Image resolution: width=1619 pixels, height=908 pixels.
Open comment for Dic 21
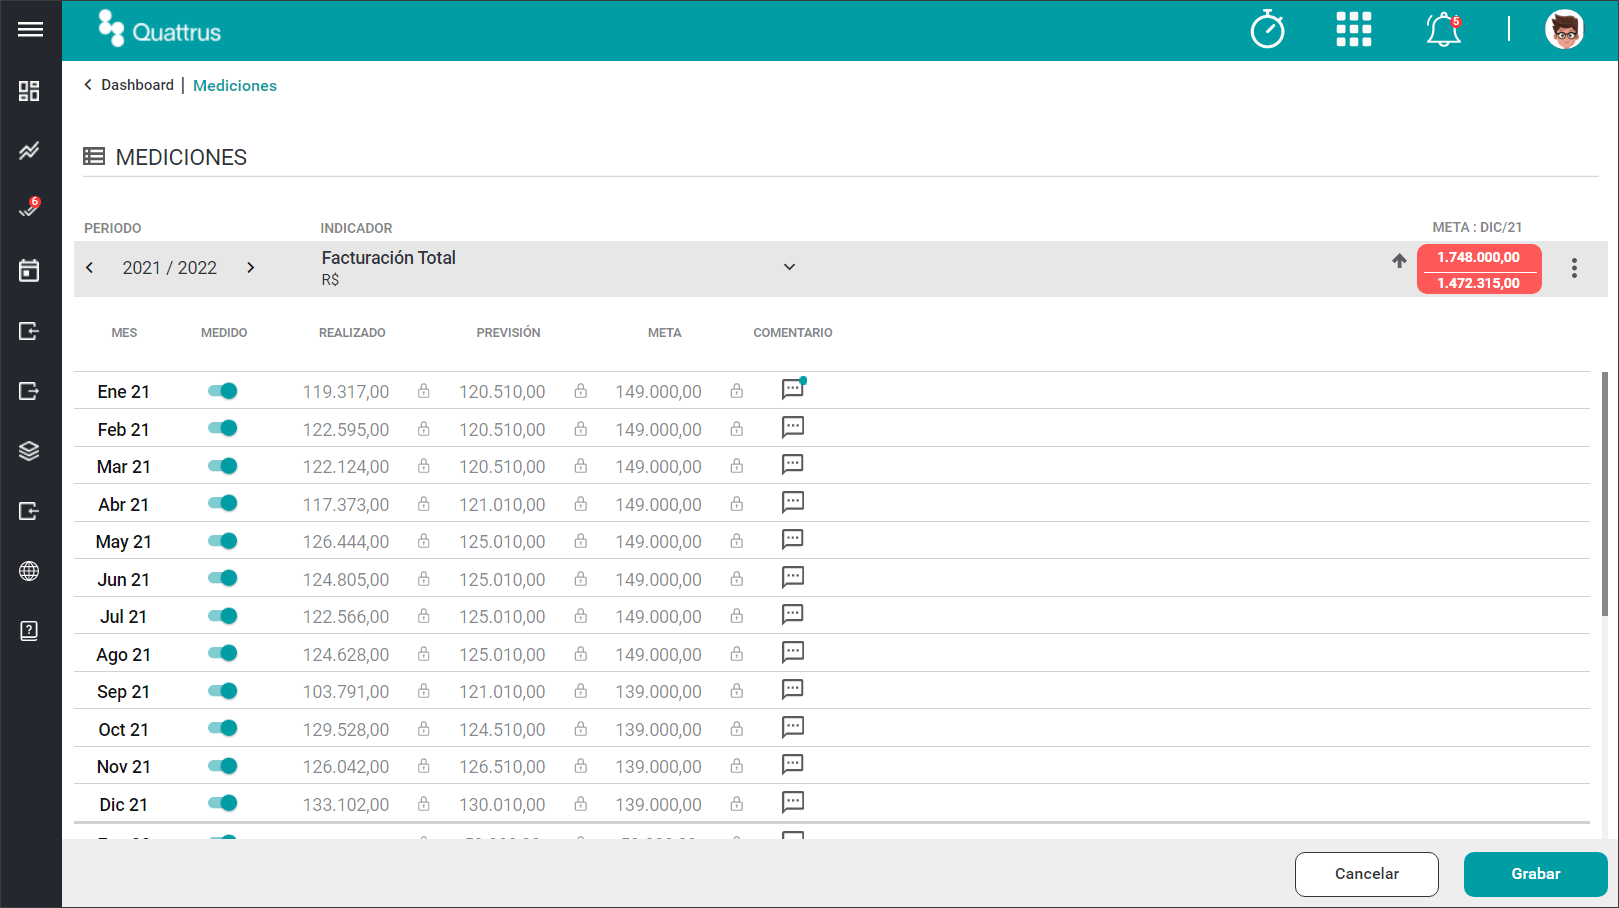click(793, 802)
